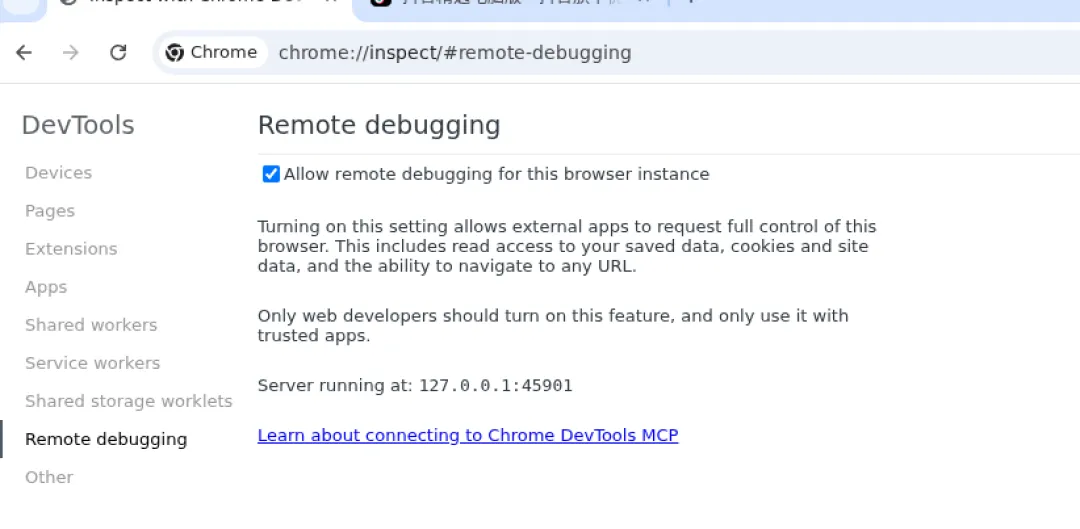Image resolution: width=1080 pixels, height=529 pixels.
Task: Close the Inspect with Chrome DevTools tab
Action: pos(331,3)
